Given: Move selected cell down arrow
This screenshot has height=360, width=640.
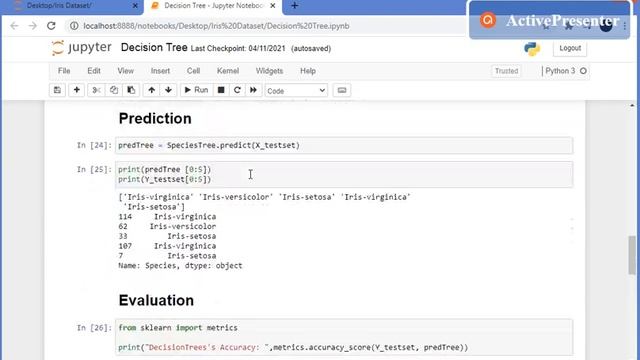Looking at the screenshot, I should point(168,90).
